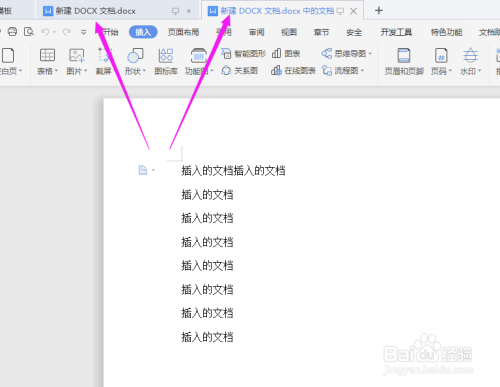Image resolution: width=500 pixels, height=387 pixels.
Task: Click the 功能图 icon
Action: point(199,55)
